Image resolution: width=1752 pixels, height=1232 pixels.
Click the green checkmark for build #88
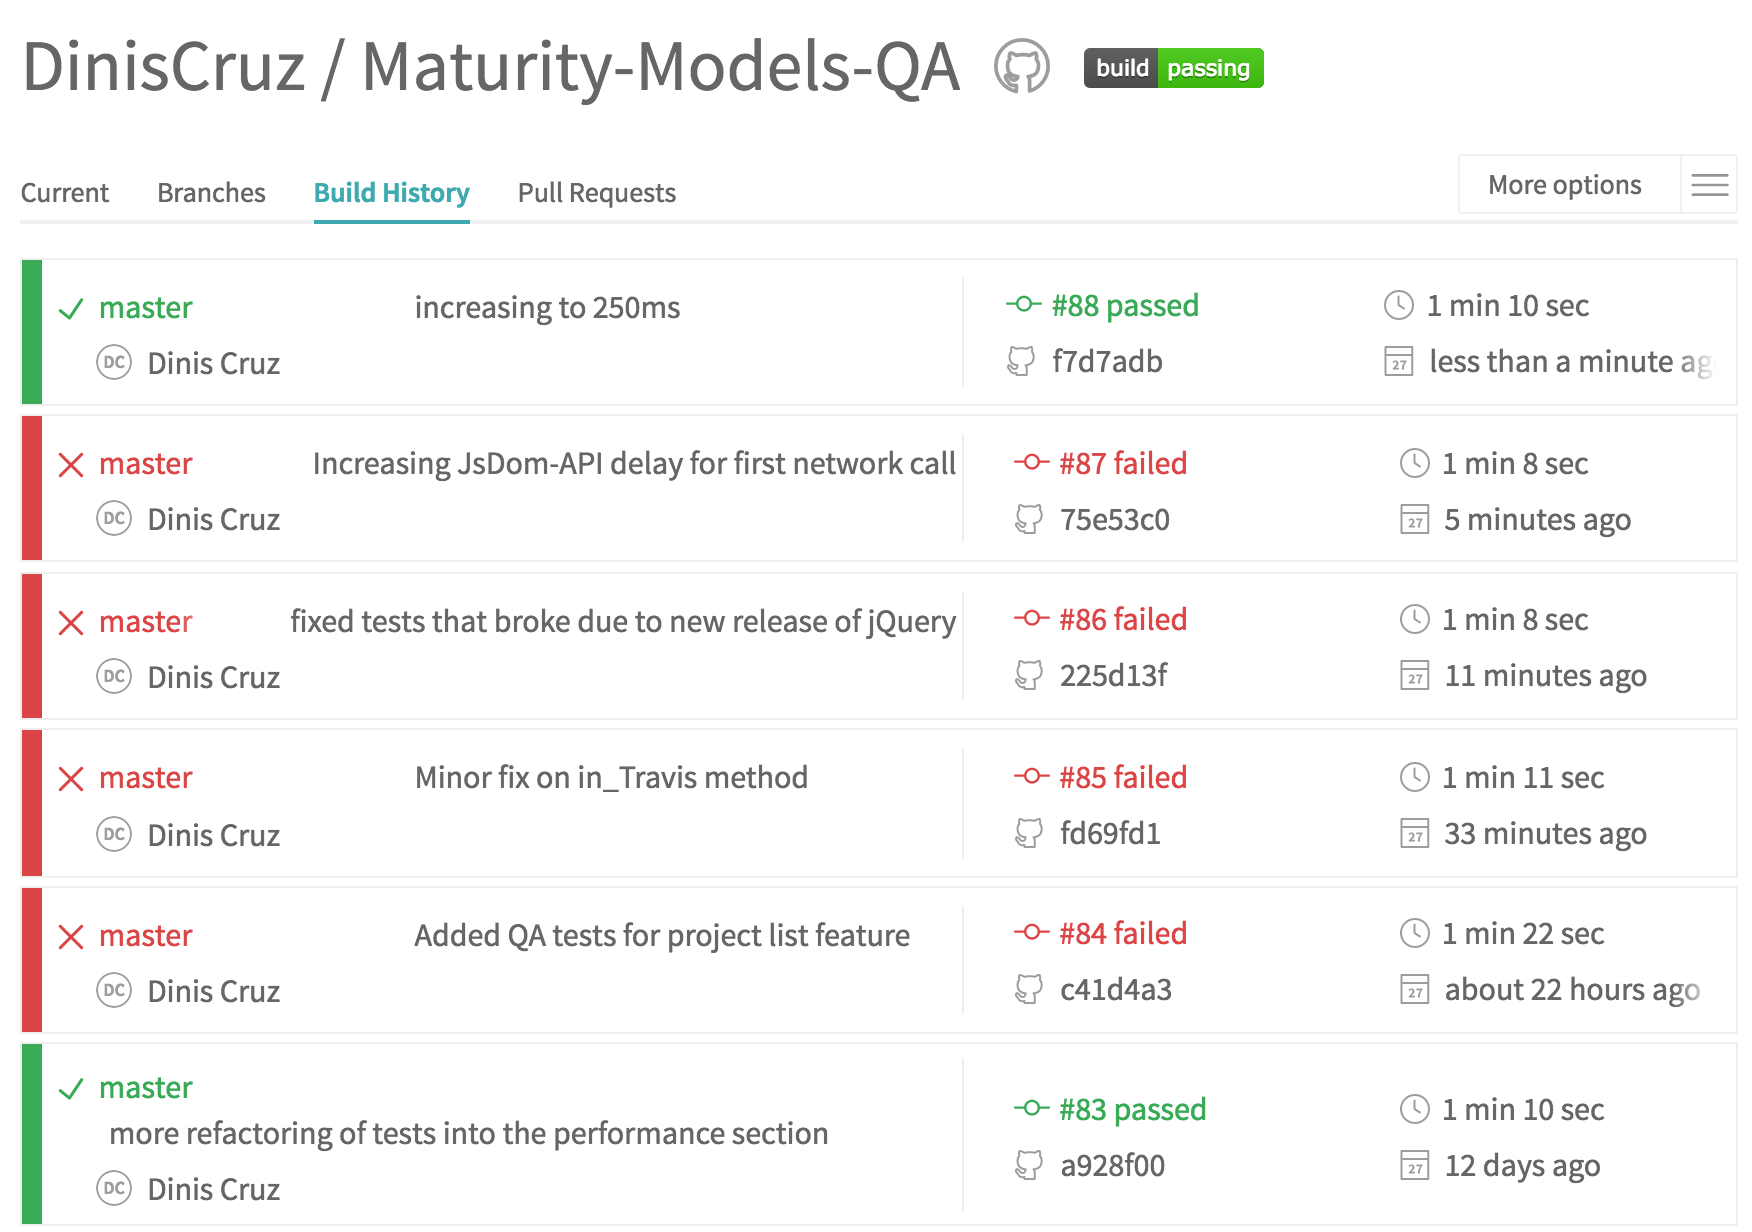click(x=71, y=309)
